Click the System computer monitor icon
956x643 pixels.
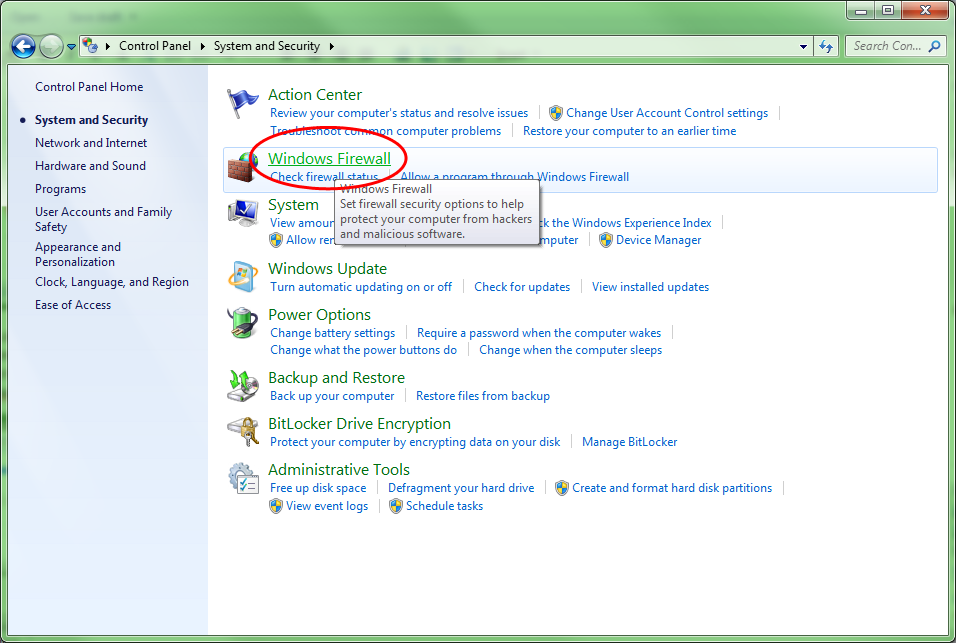pos(242,213)
